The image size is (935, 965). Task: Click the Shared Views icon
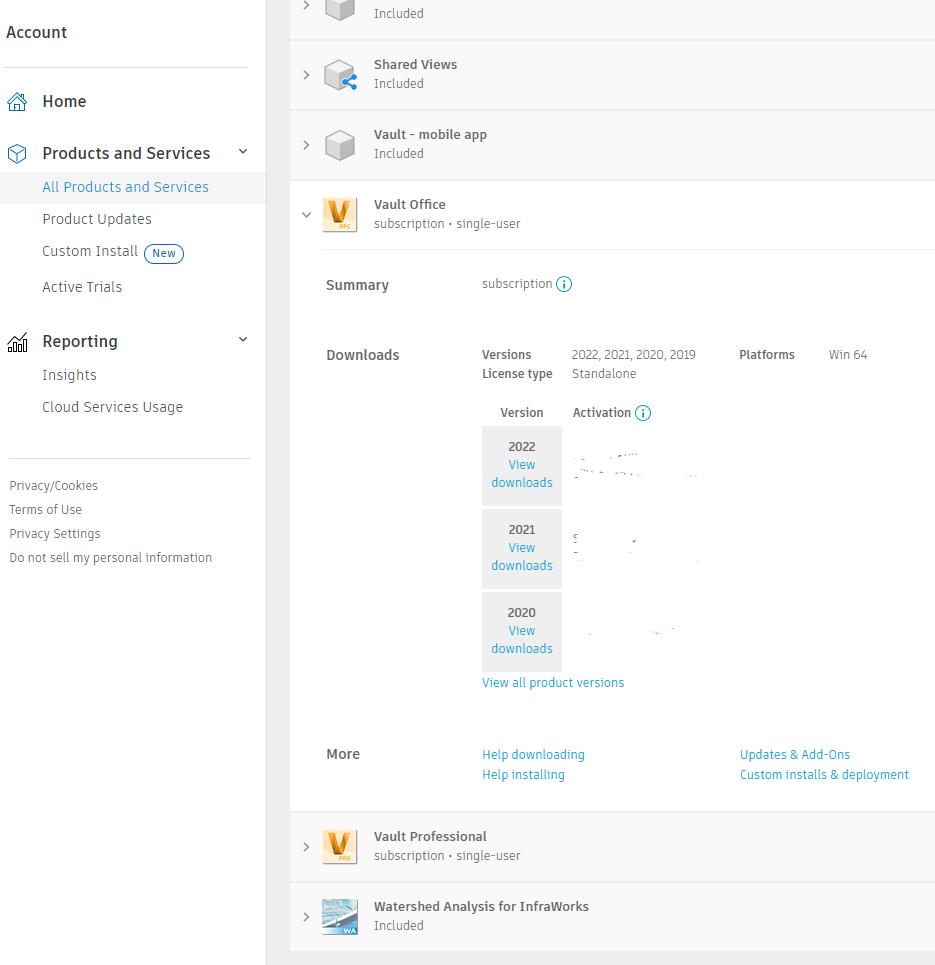340,74
